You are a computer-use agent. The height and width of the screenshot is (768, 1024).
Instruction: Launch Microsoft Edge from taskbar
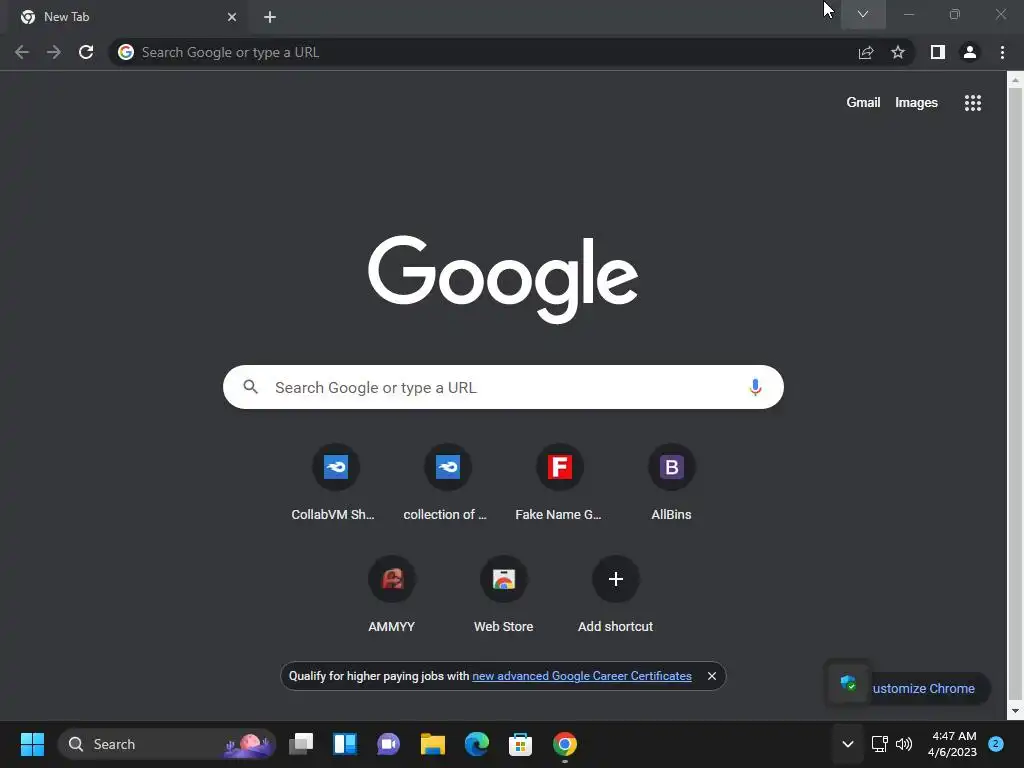477,744
